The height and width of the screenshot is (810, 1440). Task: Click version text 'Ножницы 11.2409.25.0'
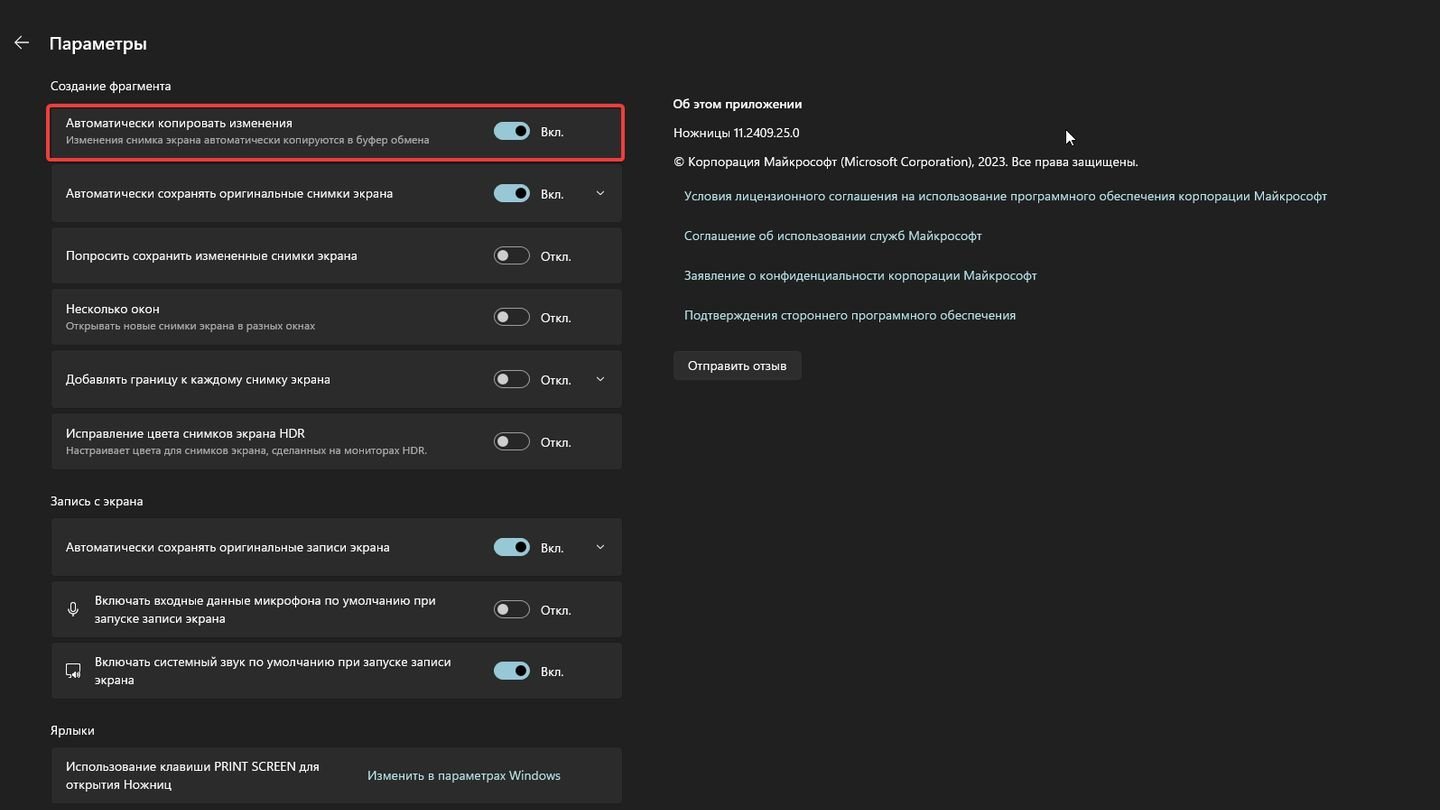(736, 133)
